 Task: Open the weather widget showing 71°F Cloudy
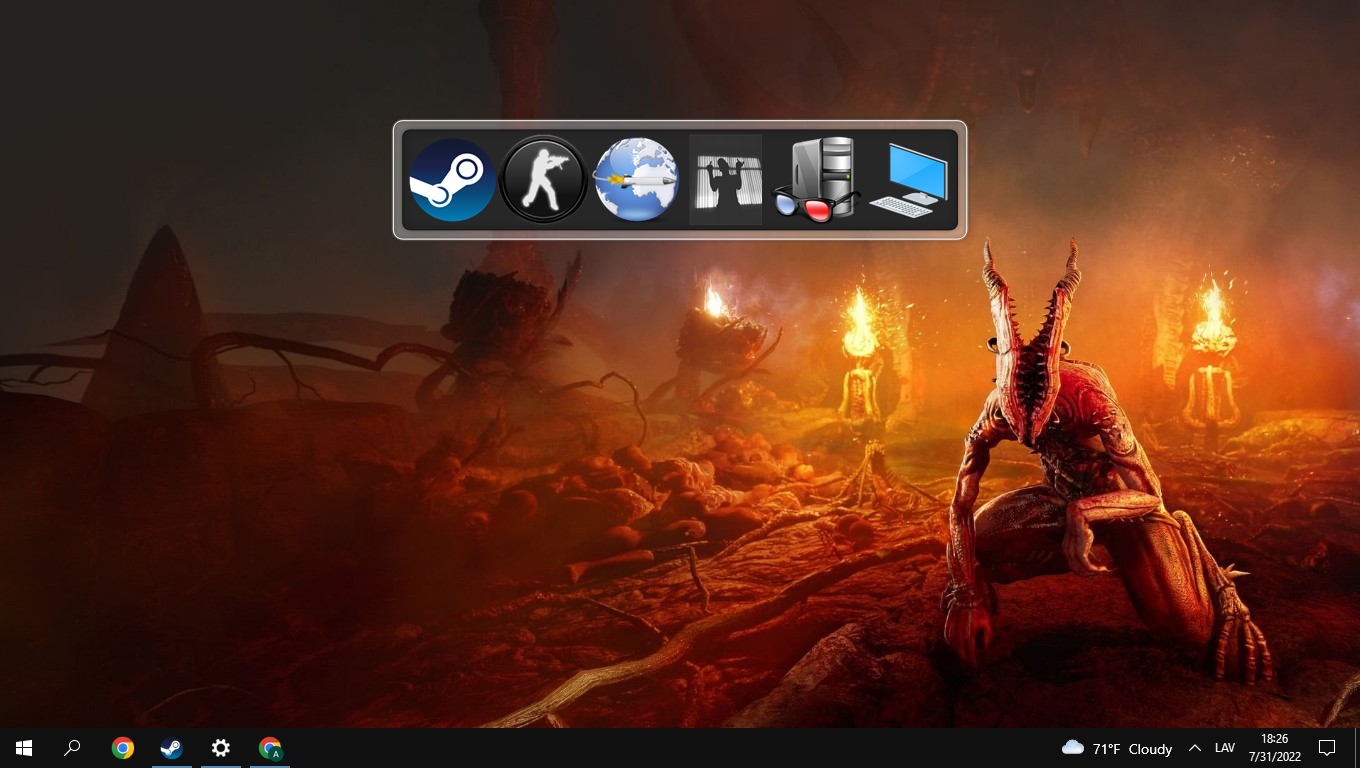click(1117, 748)
